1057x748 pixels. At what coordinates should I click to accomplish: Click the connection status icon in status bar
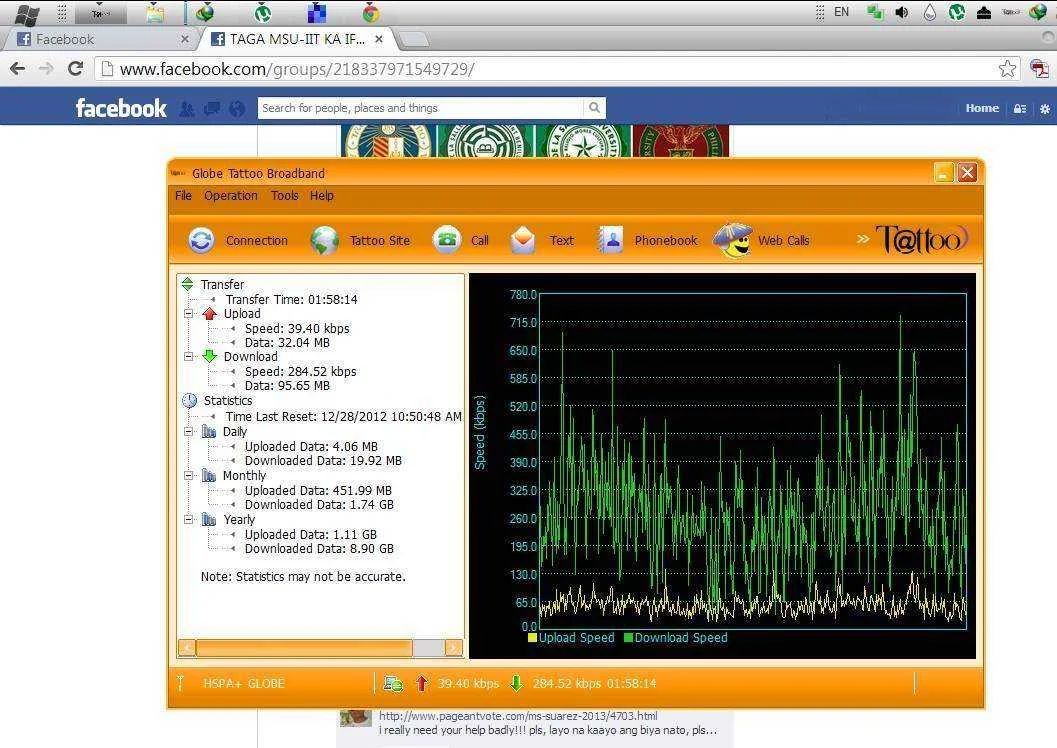(x=393, y=684)
